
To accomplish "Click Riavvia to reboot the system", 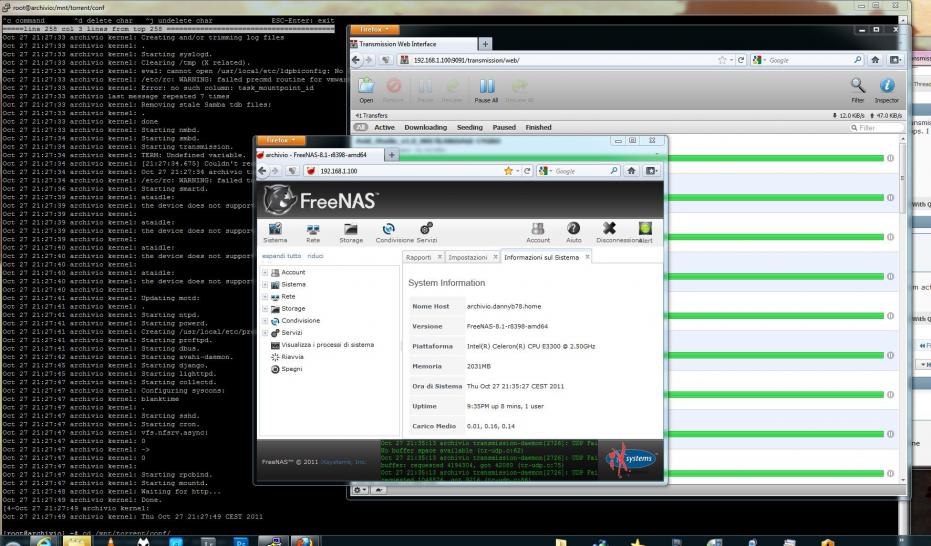I will pos(287,357).
